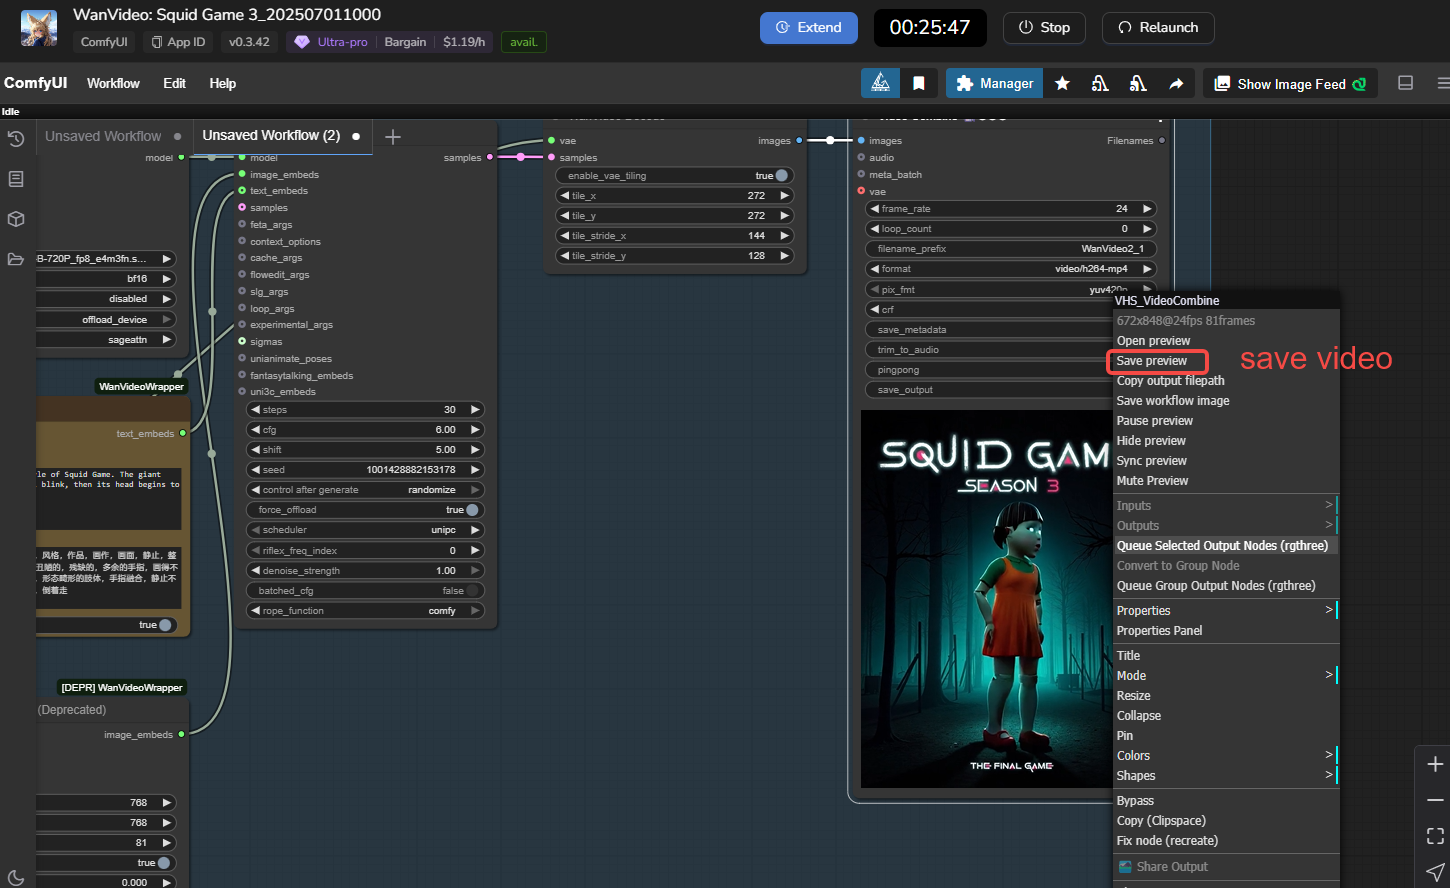1450x888 pixels.
Task: Open the scheduler unipc dropdown
Action: click(x=365, y=530)
